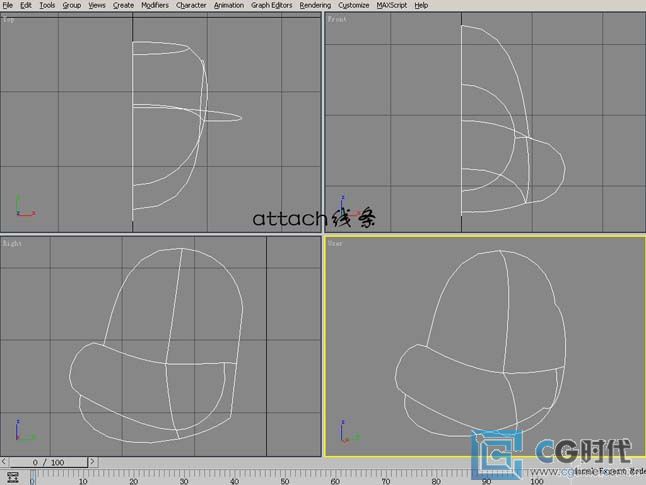Click the Right viewport label
The width and height of the screenshot is (646, 485).
pyautogui.click(x=12, y=243)
